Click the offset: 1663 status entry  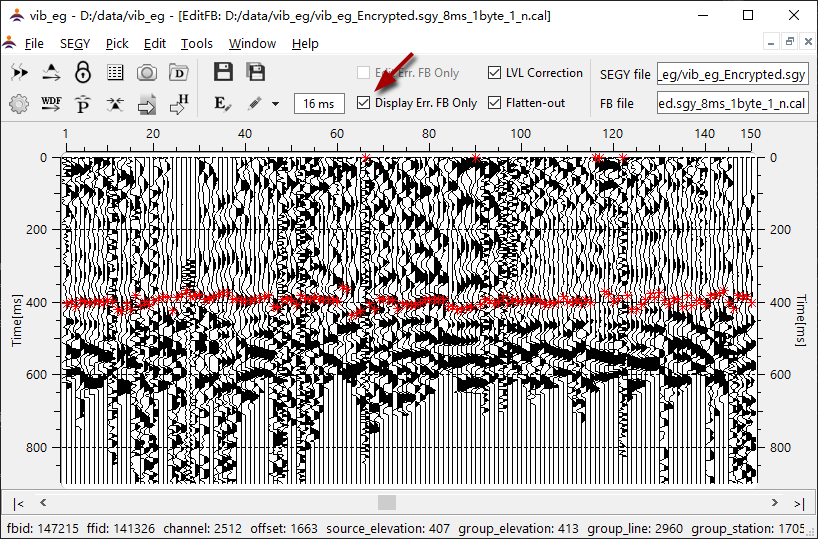point(284,529)
